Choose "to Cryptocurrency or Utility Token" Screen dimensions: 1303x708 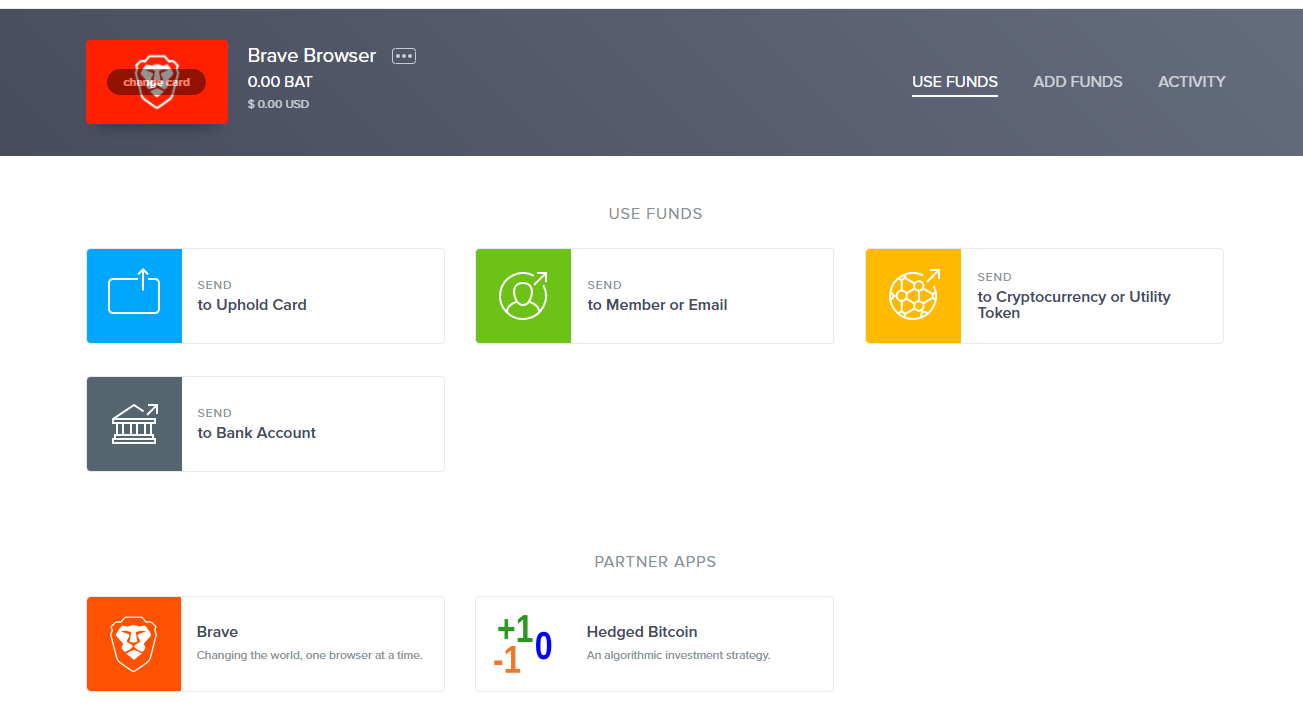1074,305
